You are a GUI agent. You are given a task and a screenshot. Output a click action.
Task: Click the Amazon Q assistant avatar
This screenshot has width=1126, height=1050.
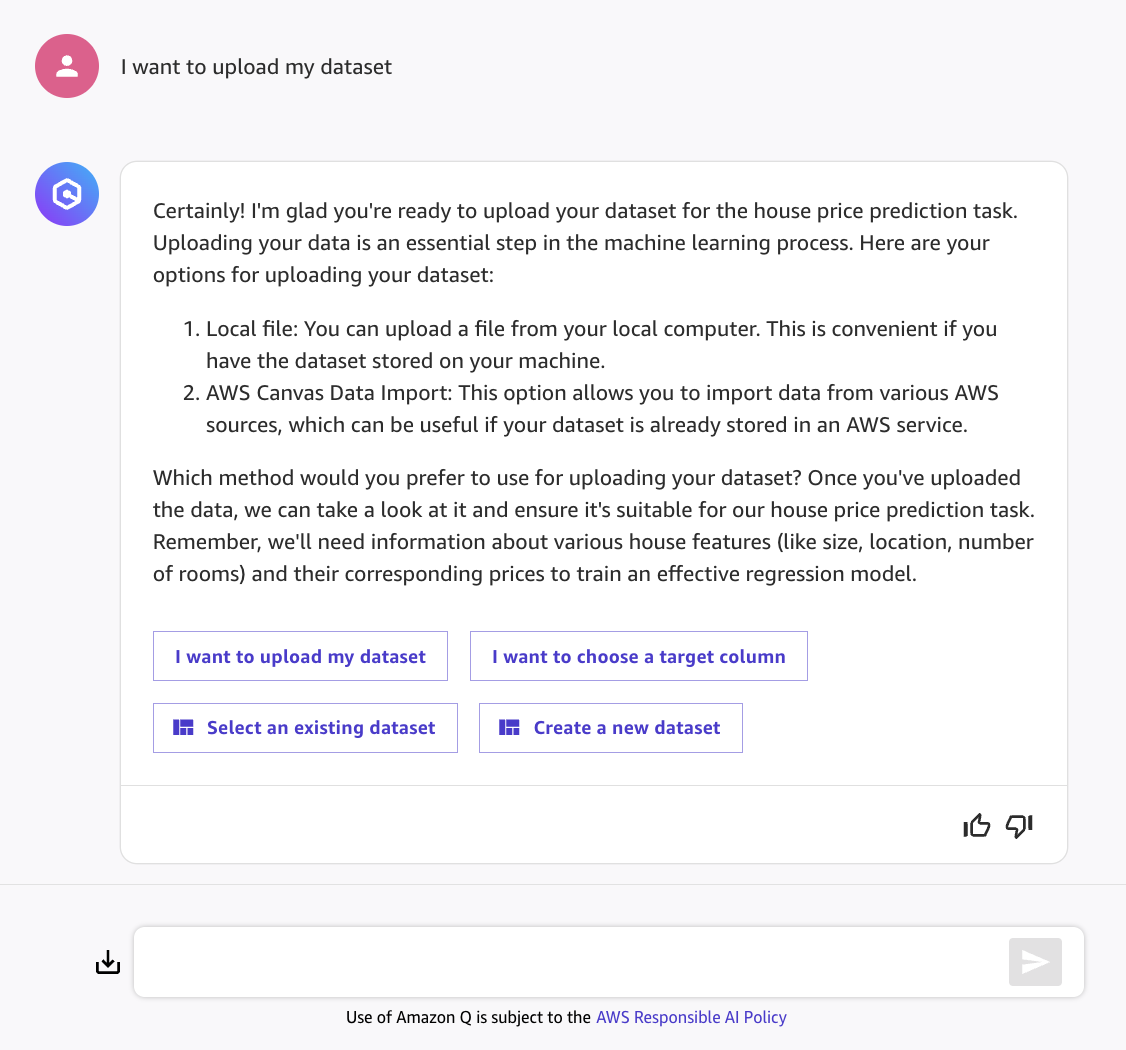click(x=67, y=194)
